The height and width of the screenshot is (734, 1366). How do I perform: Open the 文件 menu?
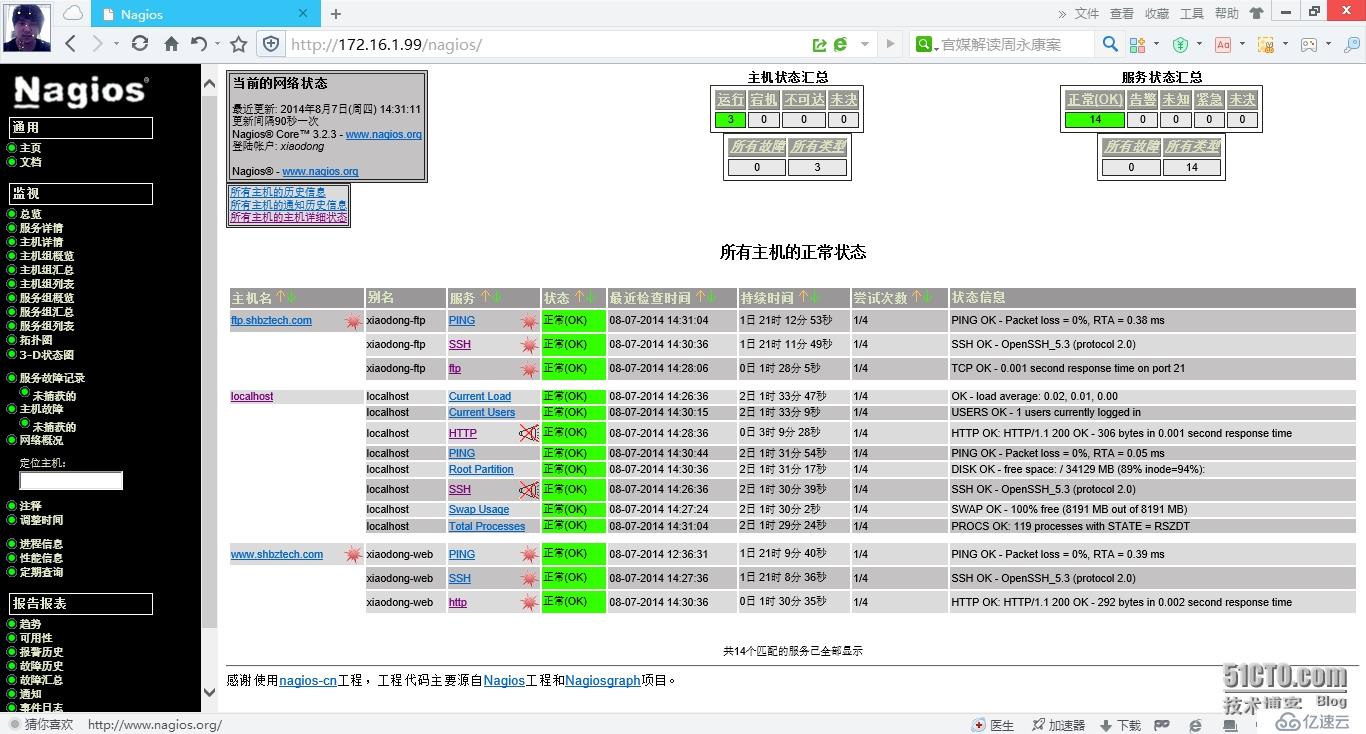point(1087,14)
